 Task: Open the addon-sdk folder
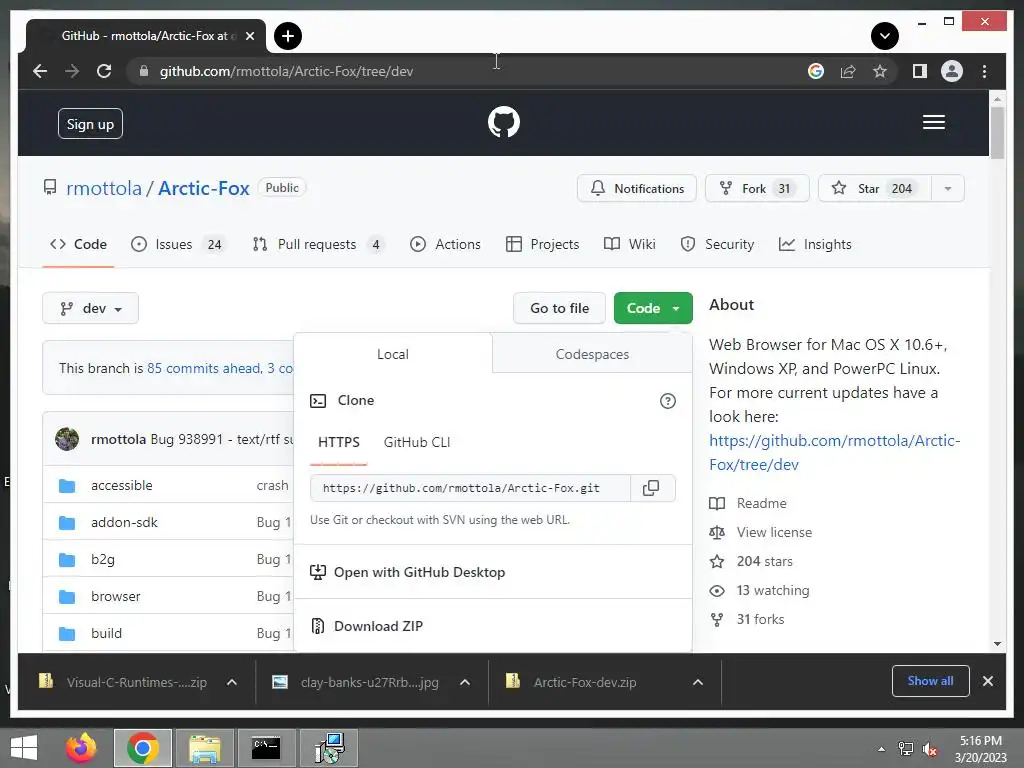click(124, 522)
